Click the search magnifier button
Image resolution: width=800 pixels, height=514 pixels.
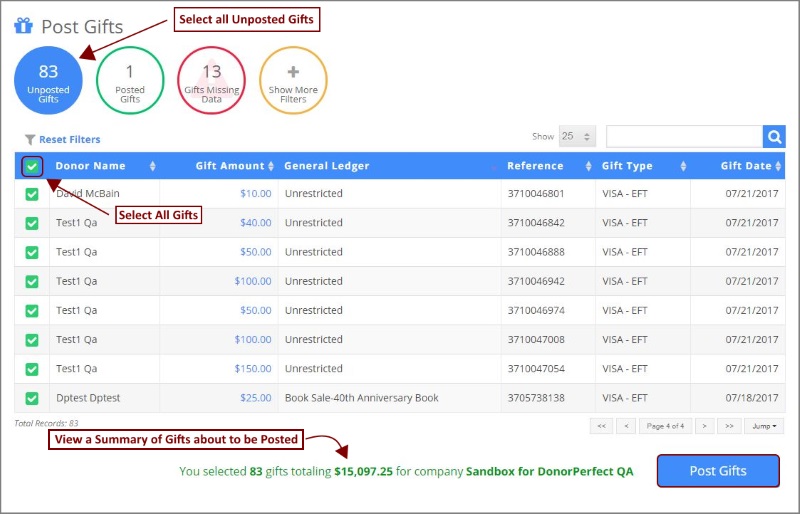click(774, 137)
